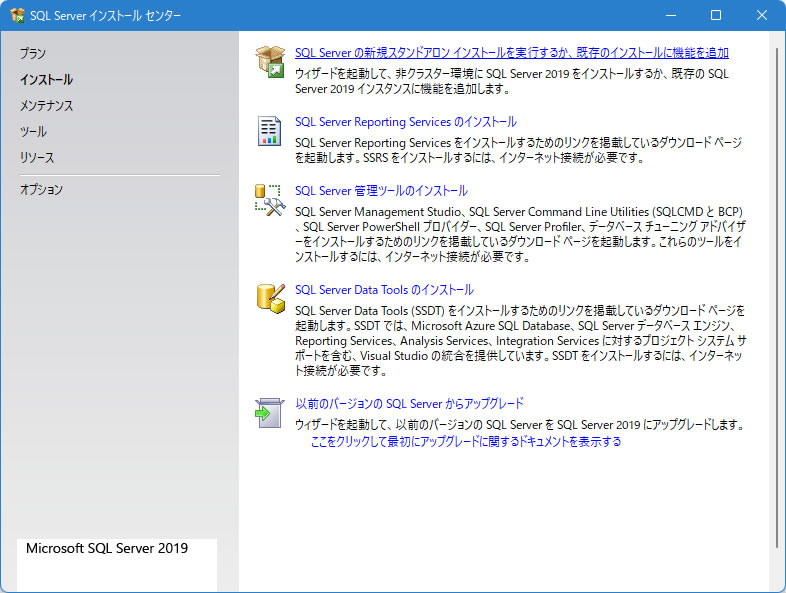
Task: Click the management tools wrench icon
Action: pos(270,200)
